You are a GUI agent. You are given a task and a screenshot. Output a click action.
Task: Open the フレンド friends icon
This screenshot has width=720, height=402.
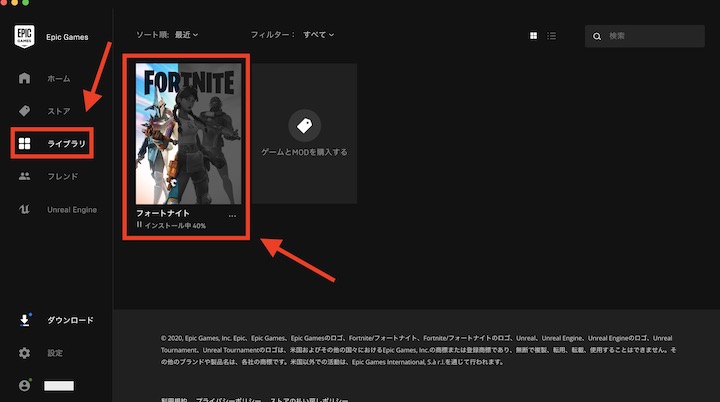pos(24,176)
